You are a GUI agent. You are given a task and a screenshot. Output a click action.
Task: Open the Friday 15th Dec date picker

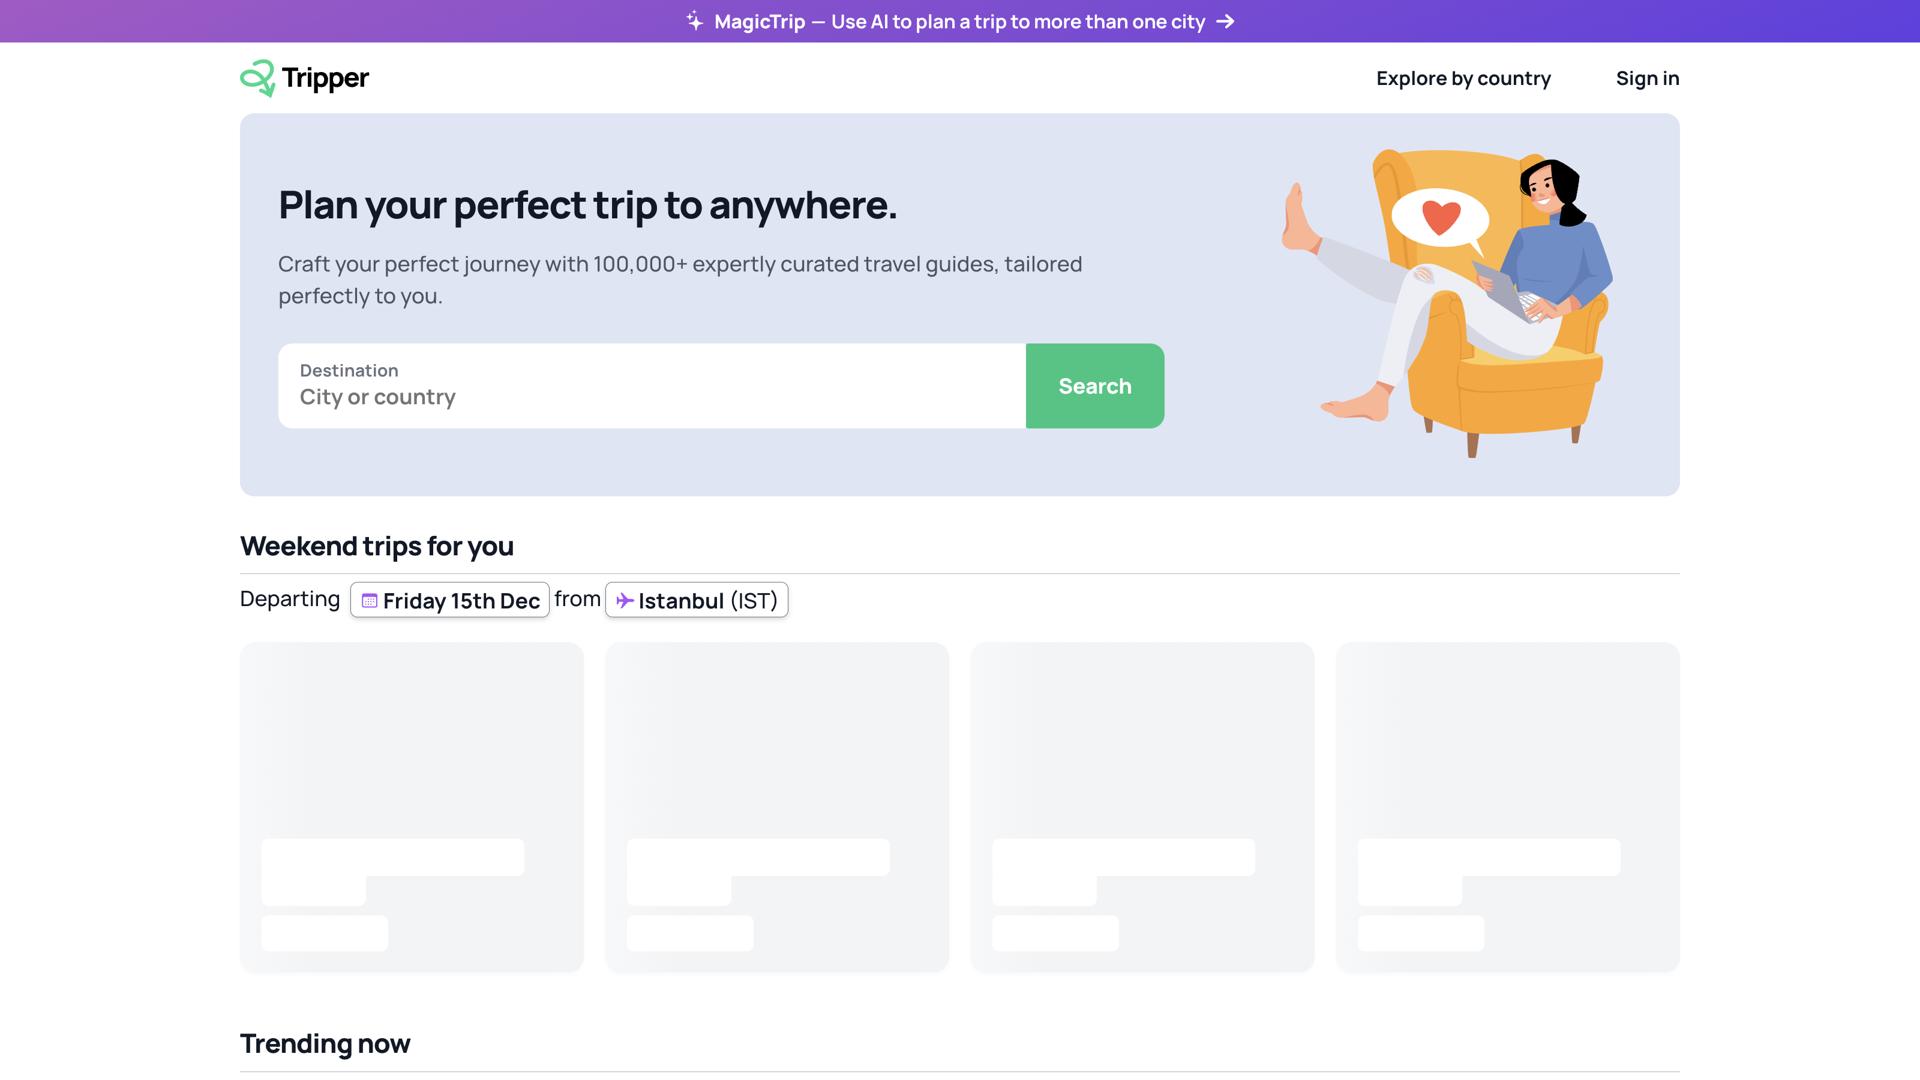[x=450, y=600]
